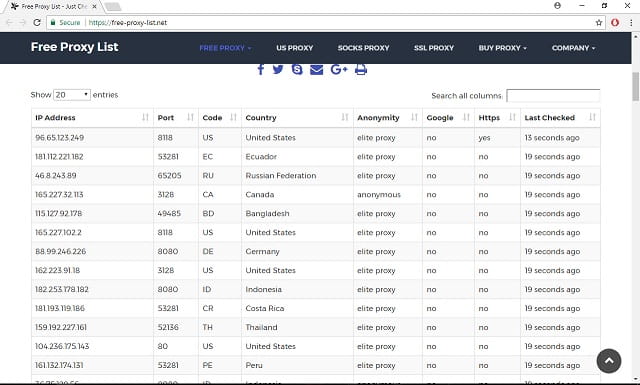Open the Show entries dropdown
The image size is (640, 385).
click(72, 95)
